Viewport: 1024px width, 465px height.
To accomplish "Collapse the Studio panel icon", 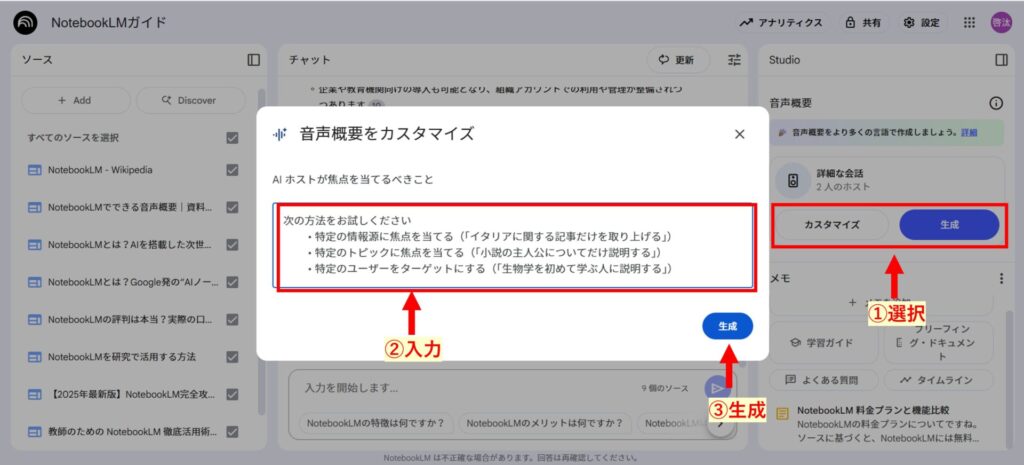I will tap(1001, 60).
